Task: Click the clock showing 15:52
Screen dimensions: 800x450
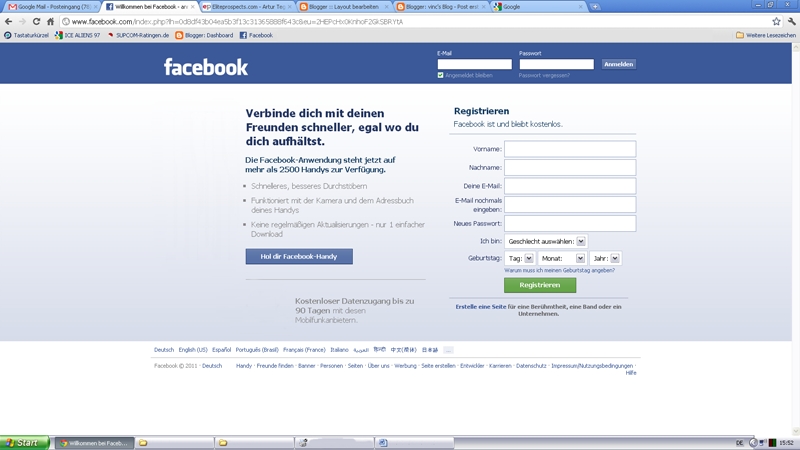Action: [x=786, y=443]
